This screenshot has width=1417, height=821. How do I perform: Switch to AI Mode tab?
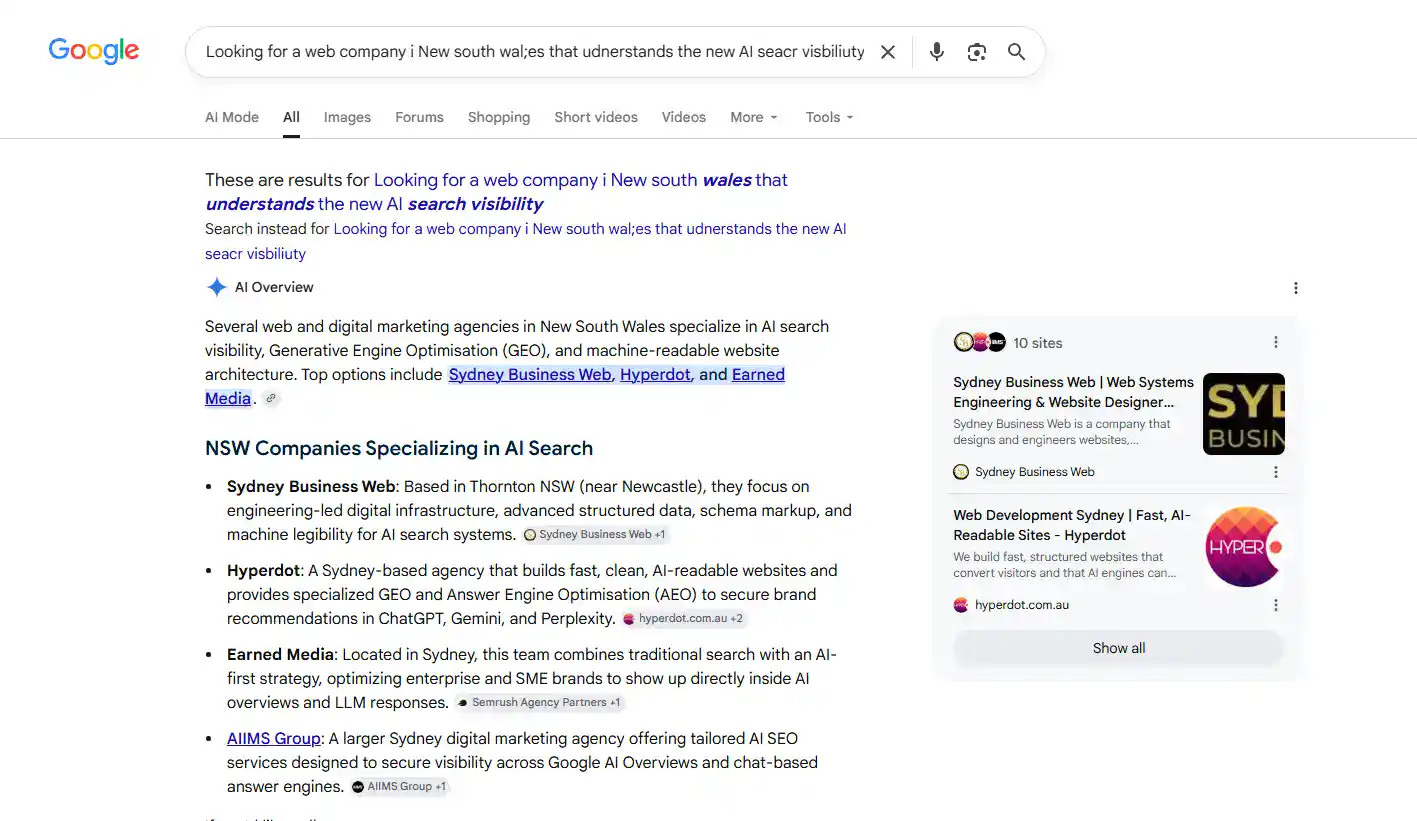(232, 117)
